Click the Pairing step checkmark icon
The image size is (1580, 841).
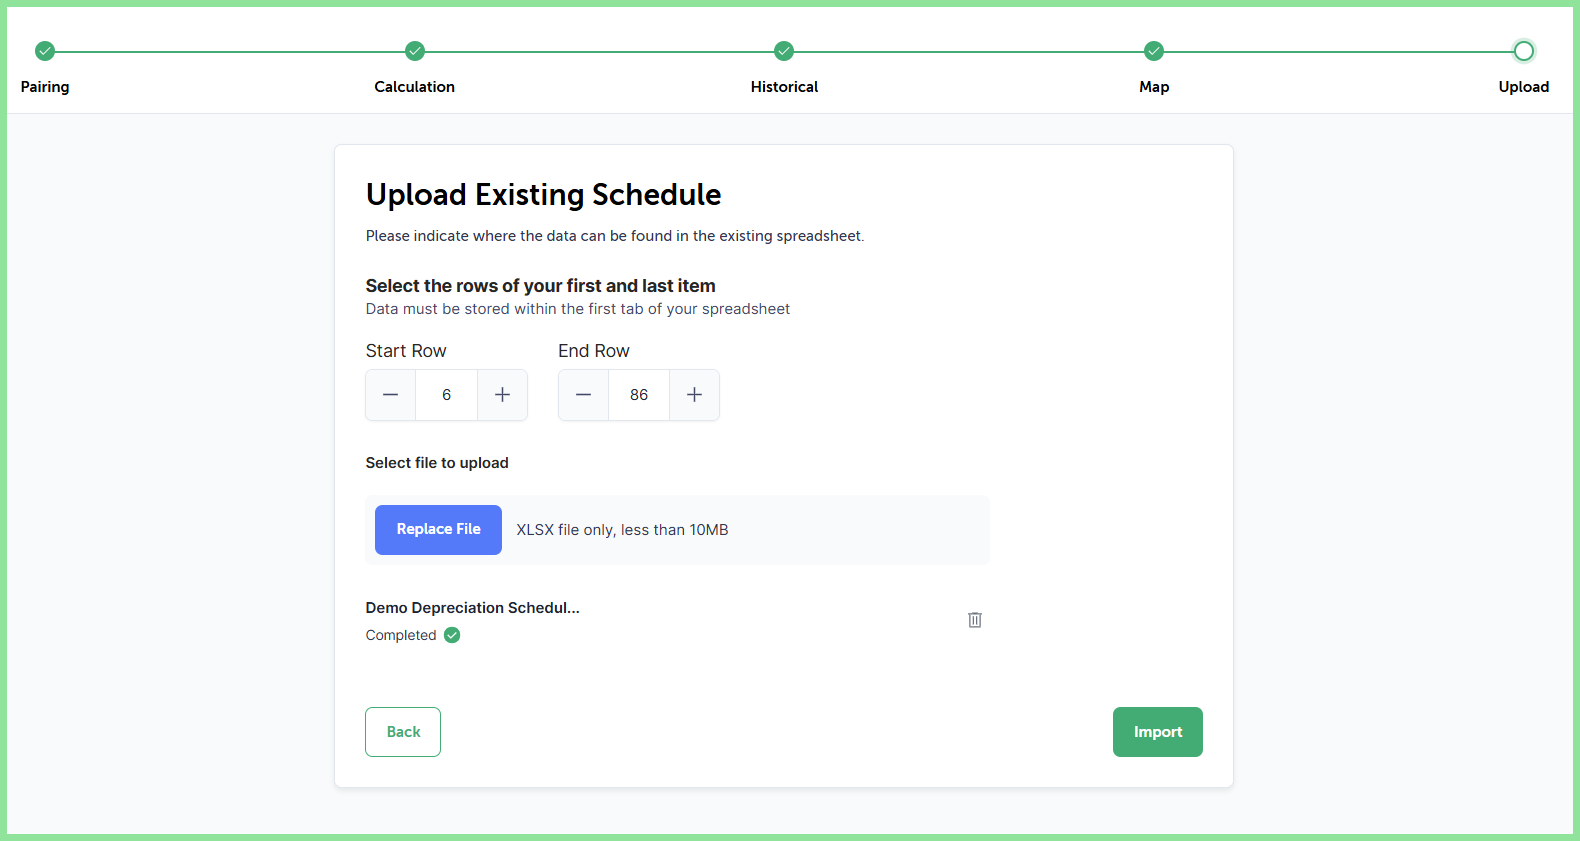(45, 51)
